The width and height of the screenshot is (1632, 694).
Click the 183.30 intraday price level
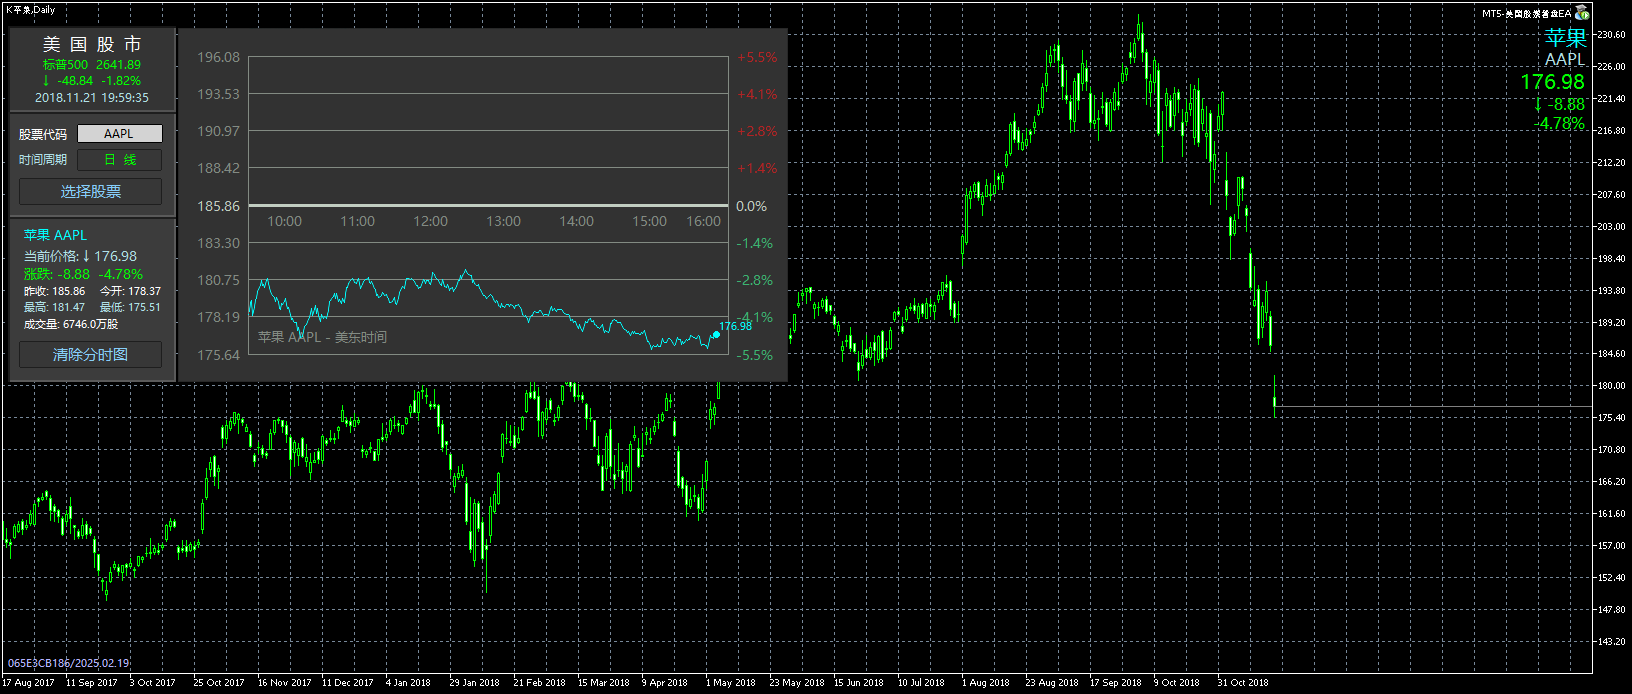[218, 243]
